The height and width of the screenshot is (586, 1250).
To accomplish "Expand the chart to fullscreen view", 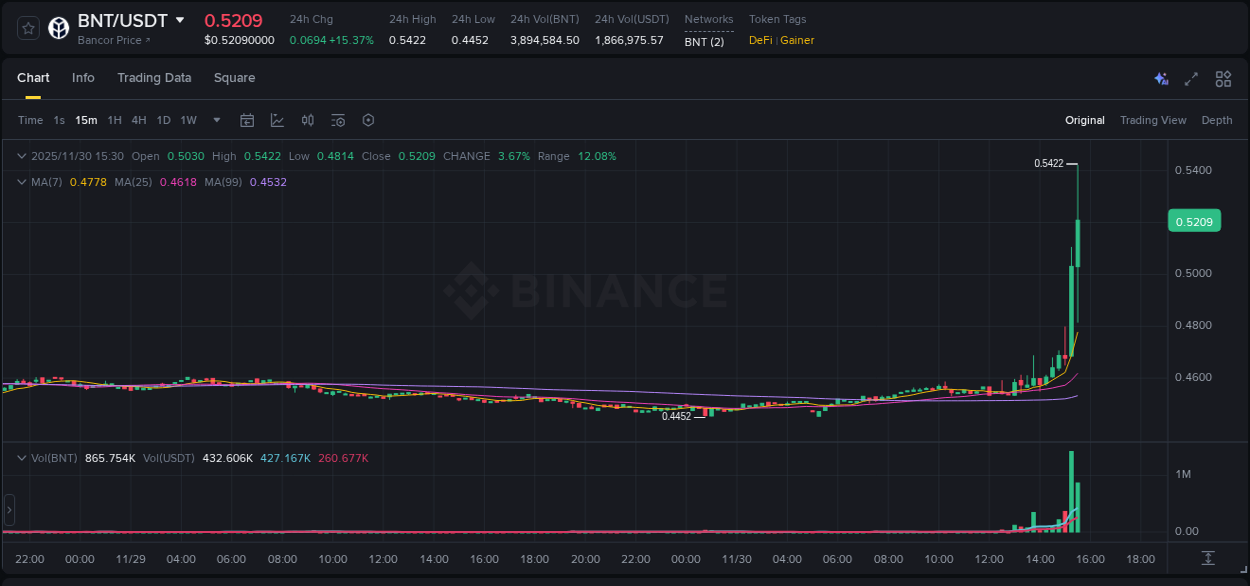I will tap(1191, 78).
